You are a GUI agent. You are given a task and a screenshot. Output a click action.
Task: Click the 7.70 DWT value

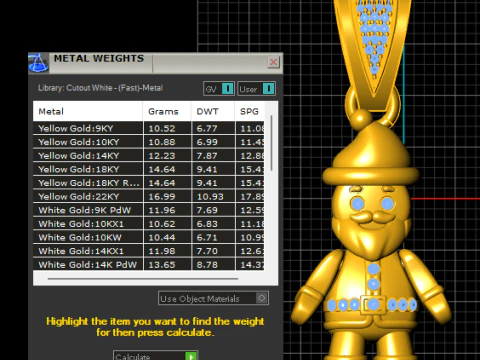pos(207,251)
